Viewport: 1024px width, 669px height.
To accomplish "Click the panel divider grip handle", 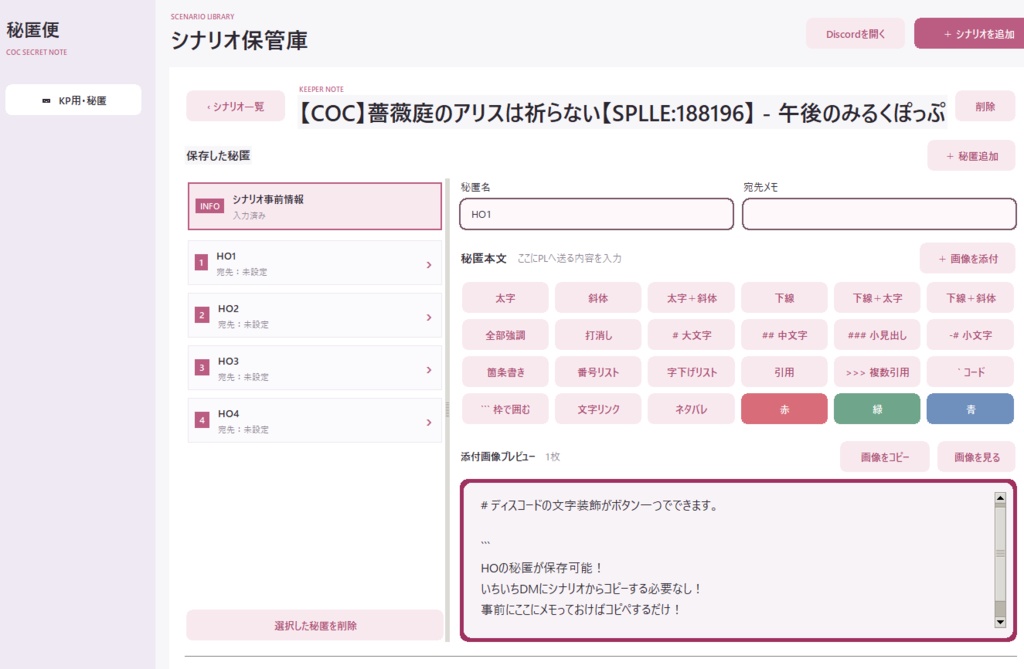I will pos(447,410).
